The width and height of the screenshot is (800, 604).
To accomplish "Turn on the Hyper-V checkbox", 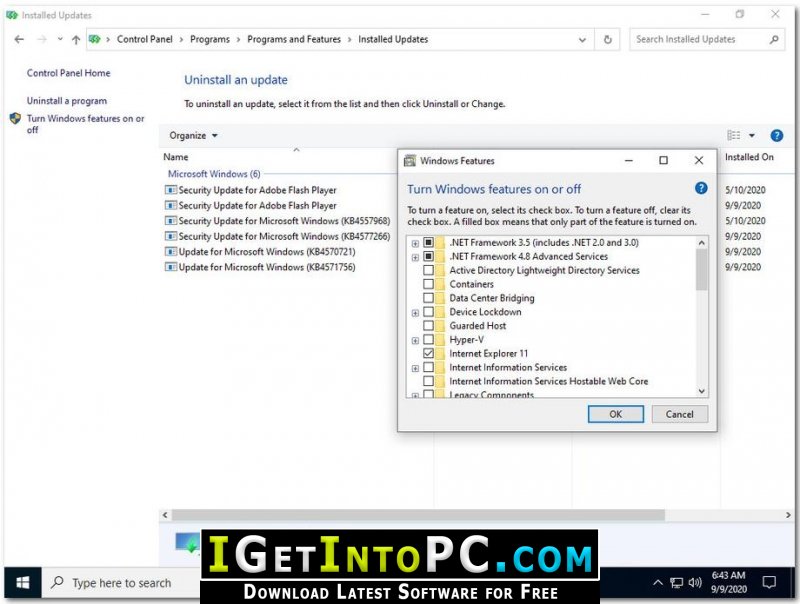I will tap(429, 339).
